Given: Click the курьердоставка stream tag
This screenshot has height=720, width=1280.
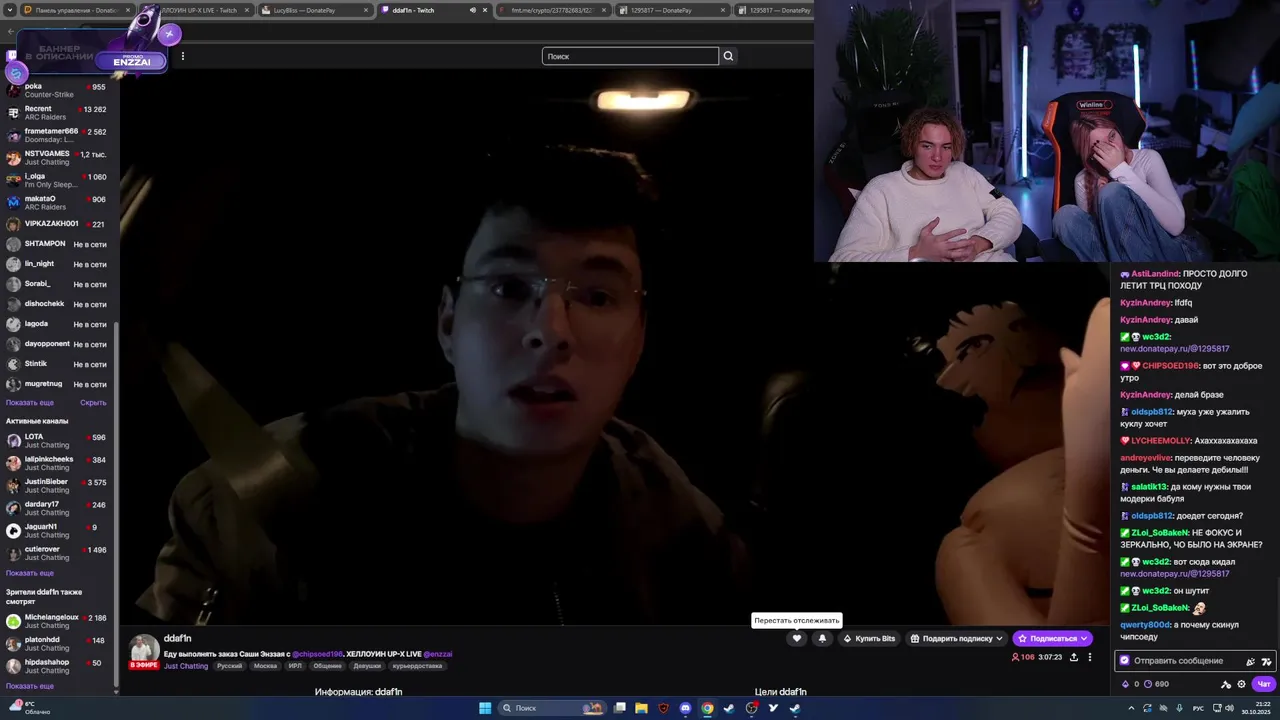Looking at the screenshot, I should [417, 666].
